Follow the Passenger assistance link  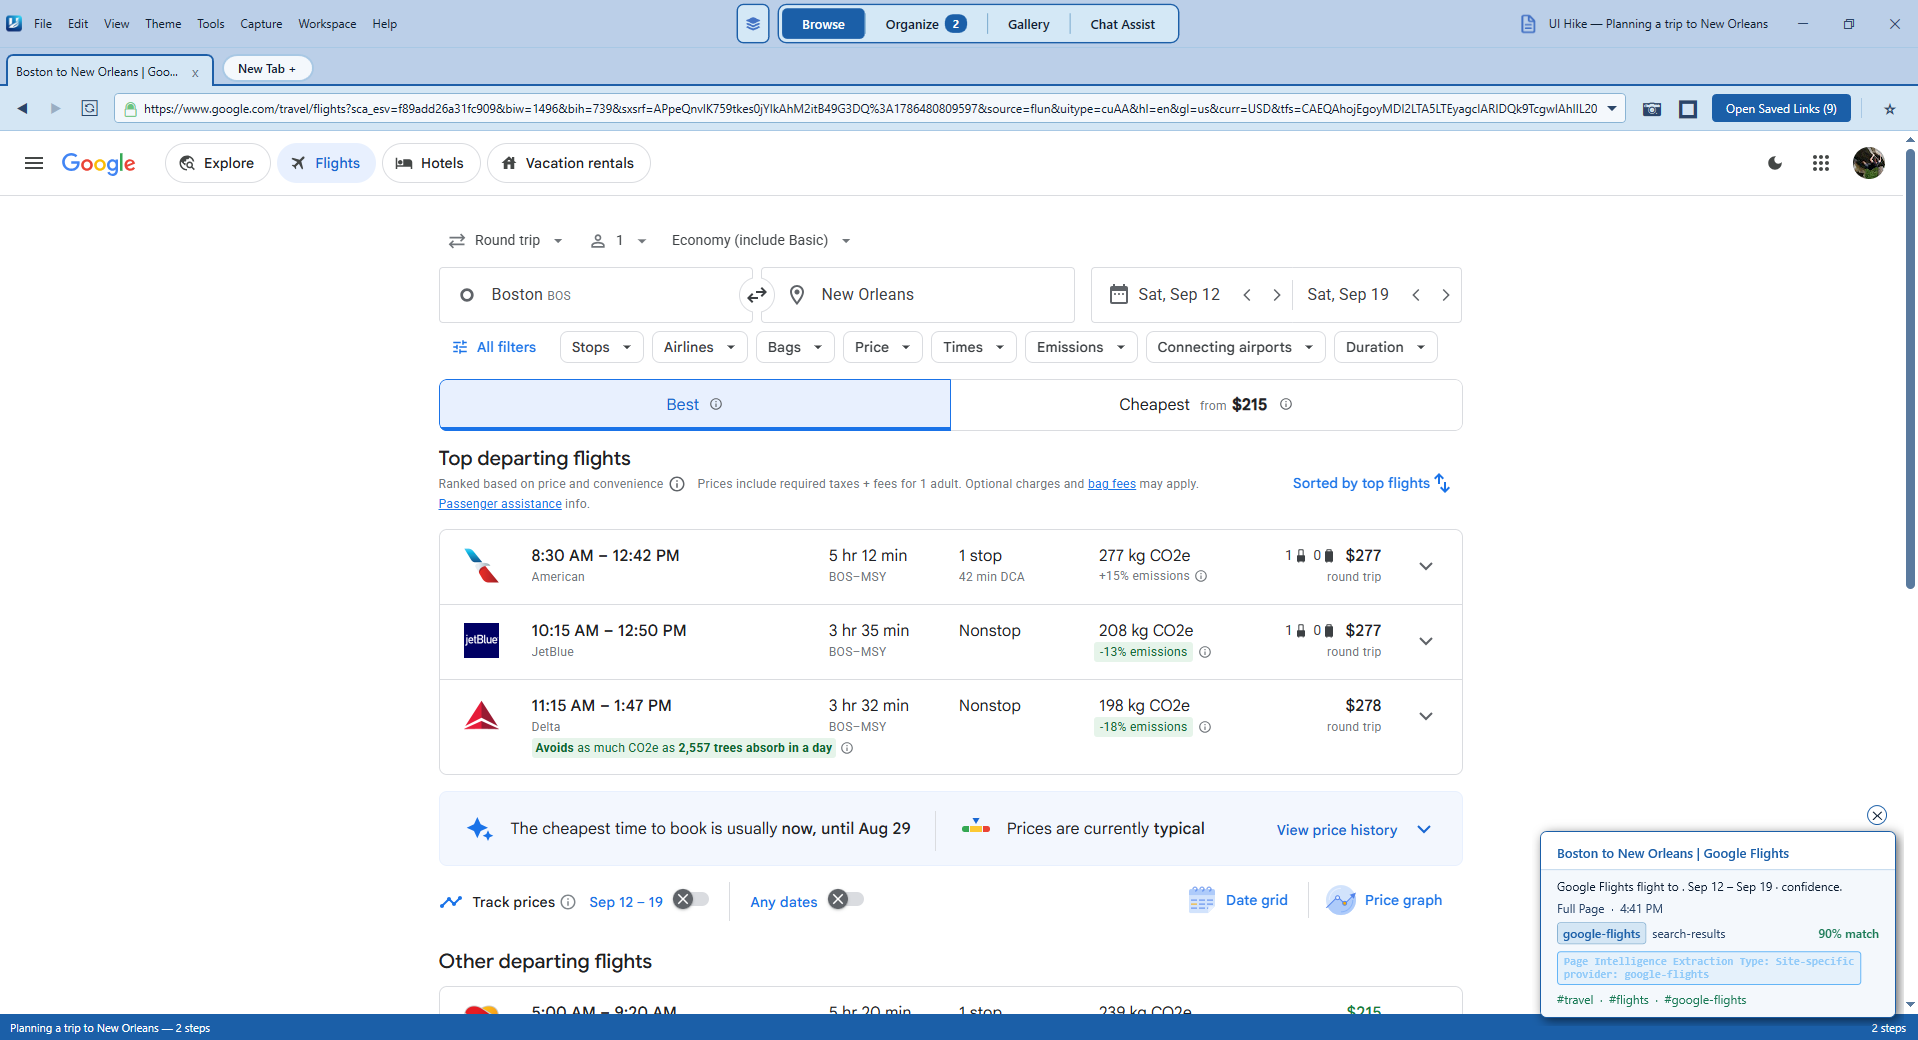(x=500, y=504)
